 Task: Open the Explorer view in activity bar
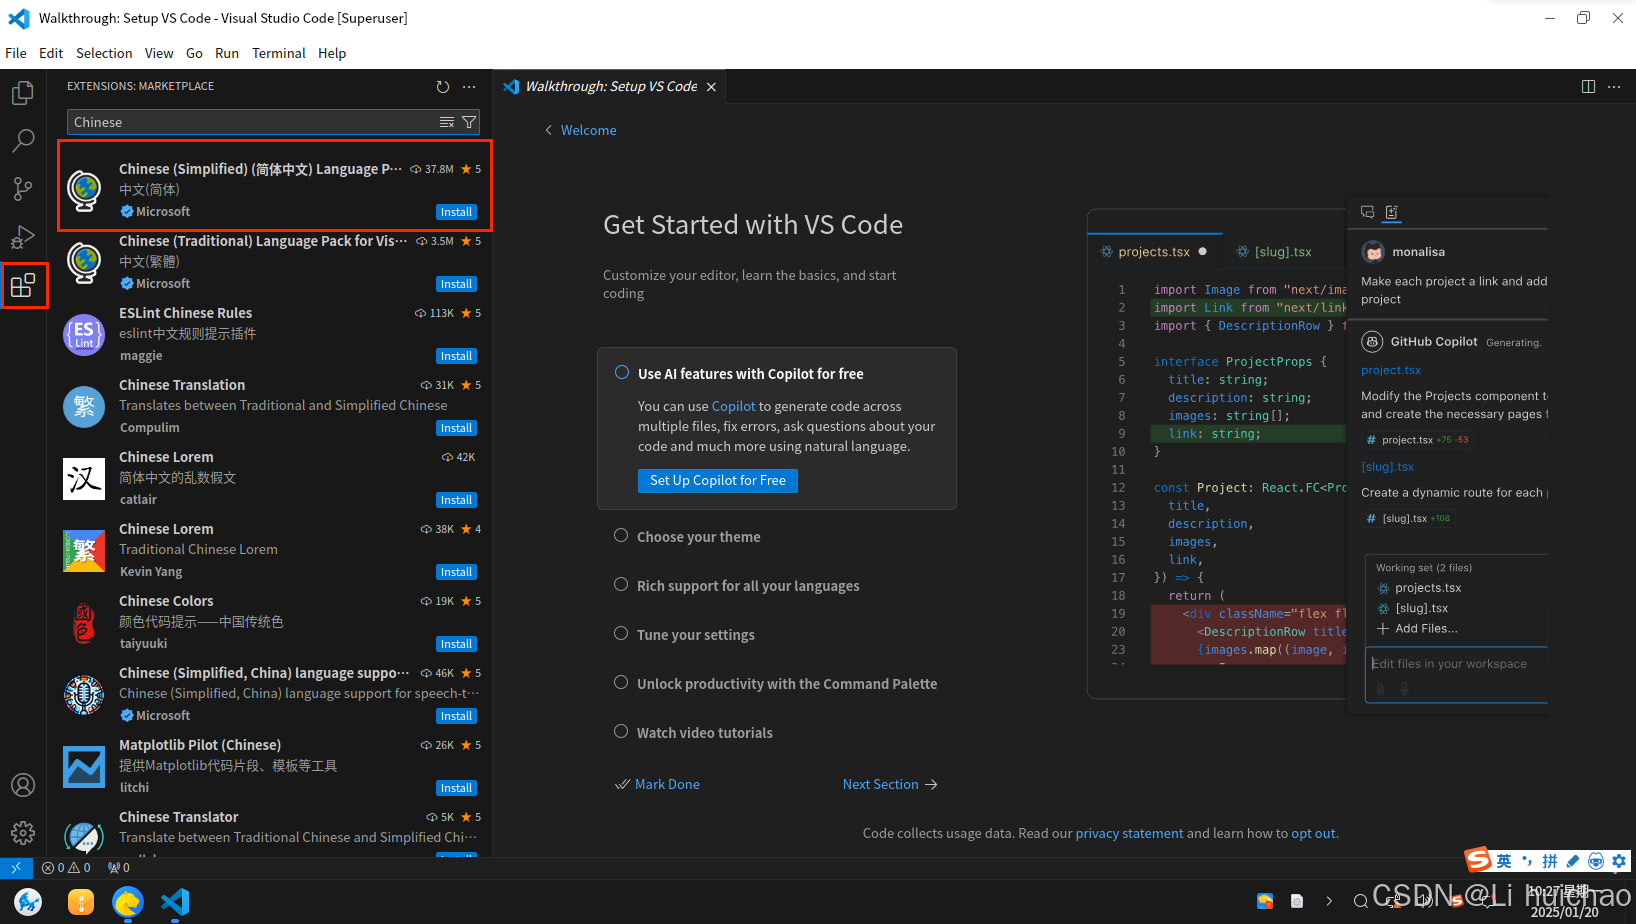pos(23,93)
